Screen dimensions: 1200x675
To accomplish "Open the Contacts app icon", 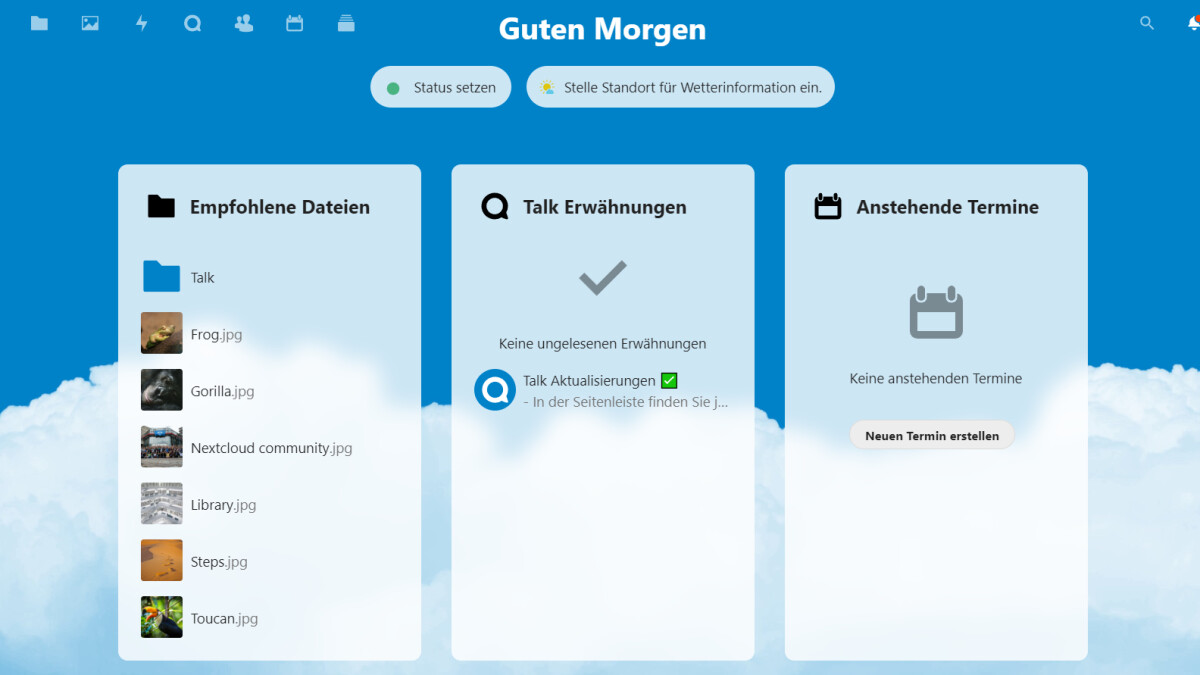I will click(x=244, y=23).
